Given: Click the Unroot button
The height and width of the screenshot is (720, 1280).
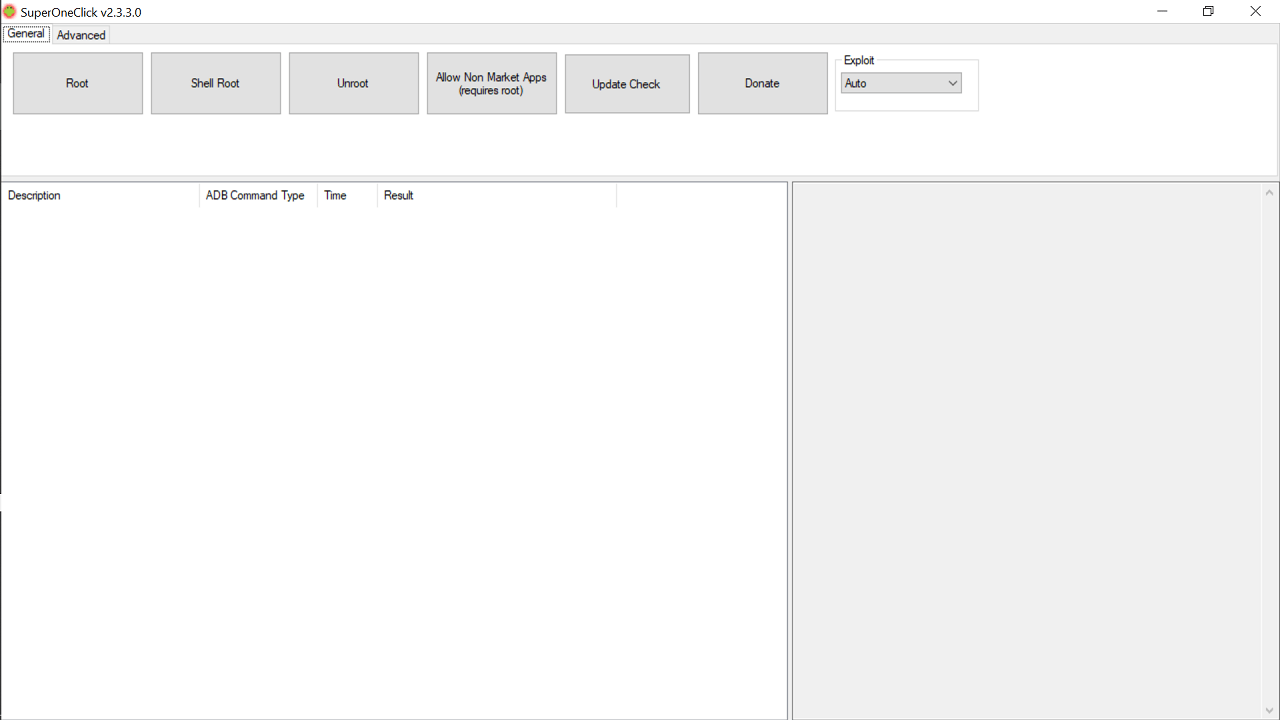Looking at the screenshot, I should (354, 83).
